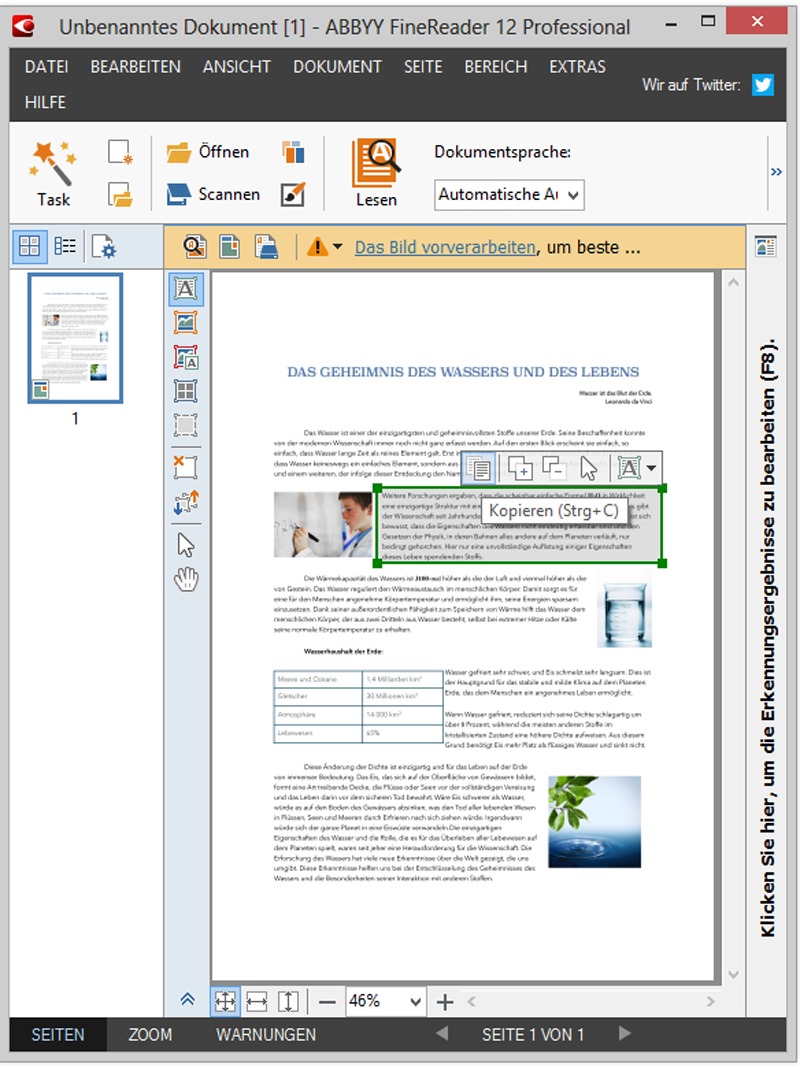800x1068 pixels.
Task: Click the copy icon above selected area
Action: pos(480,467)
